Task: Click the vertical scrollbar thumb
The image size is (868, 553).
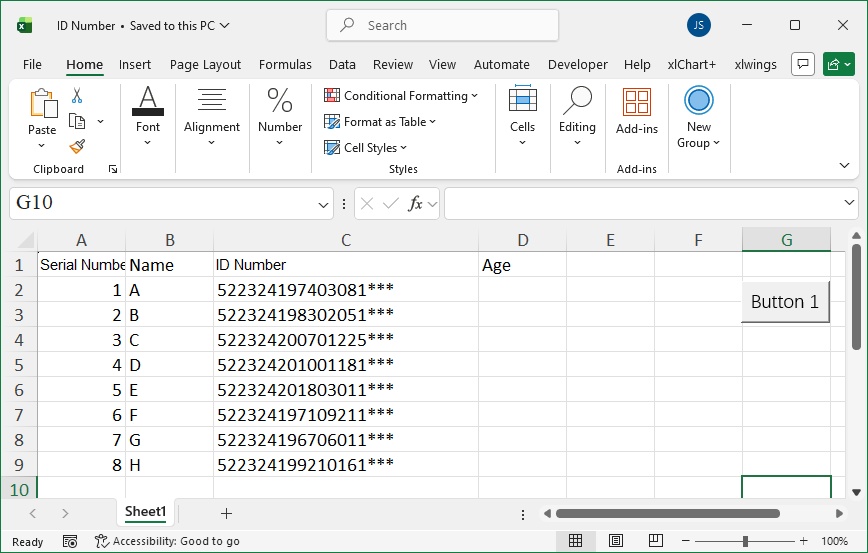Action: [856, 297]
